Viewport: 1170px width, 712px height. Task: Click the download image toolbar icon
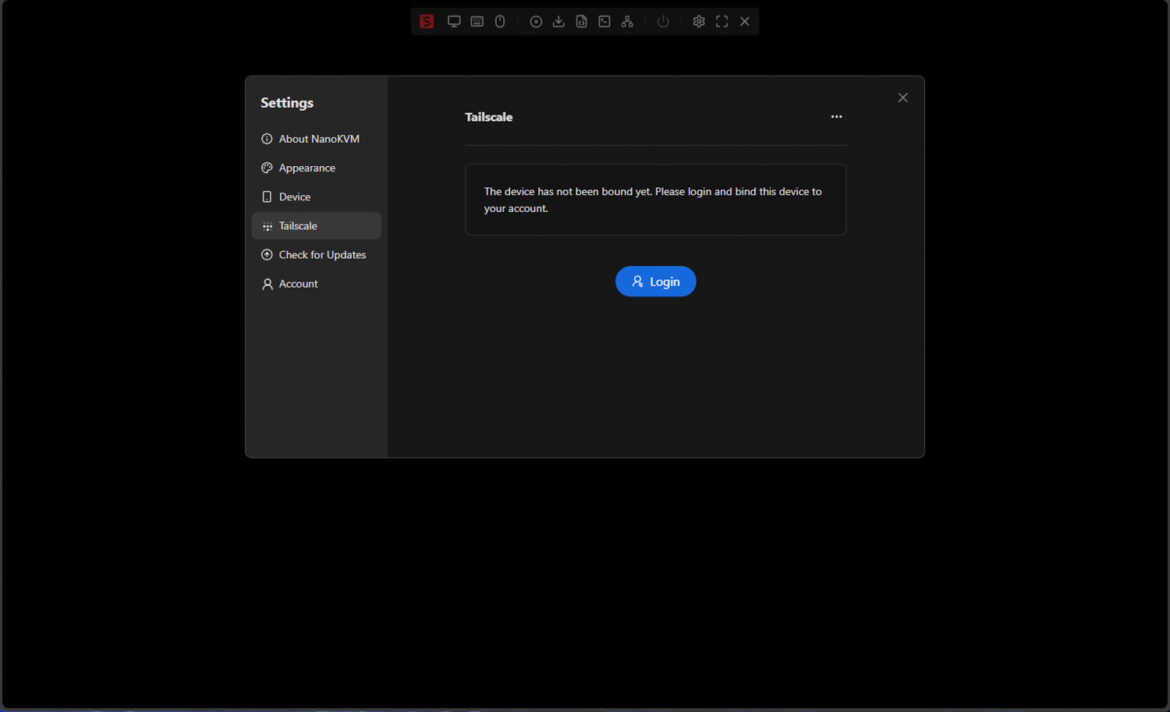point(558,22)
